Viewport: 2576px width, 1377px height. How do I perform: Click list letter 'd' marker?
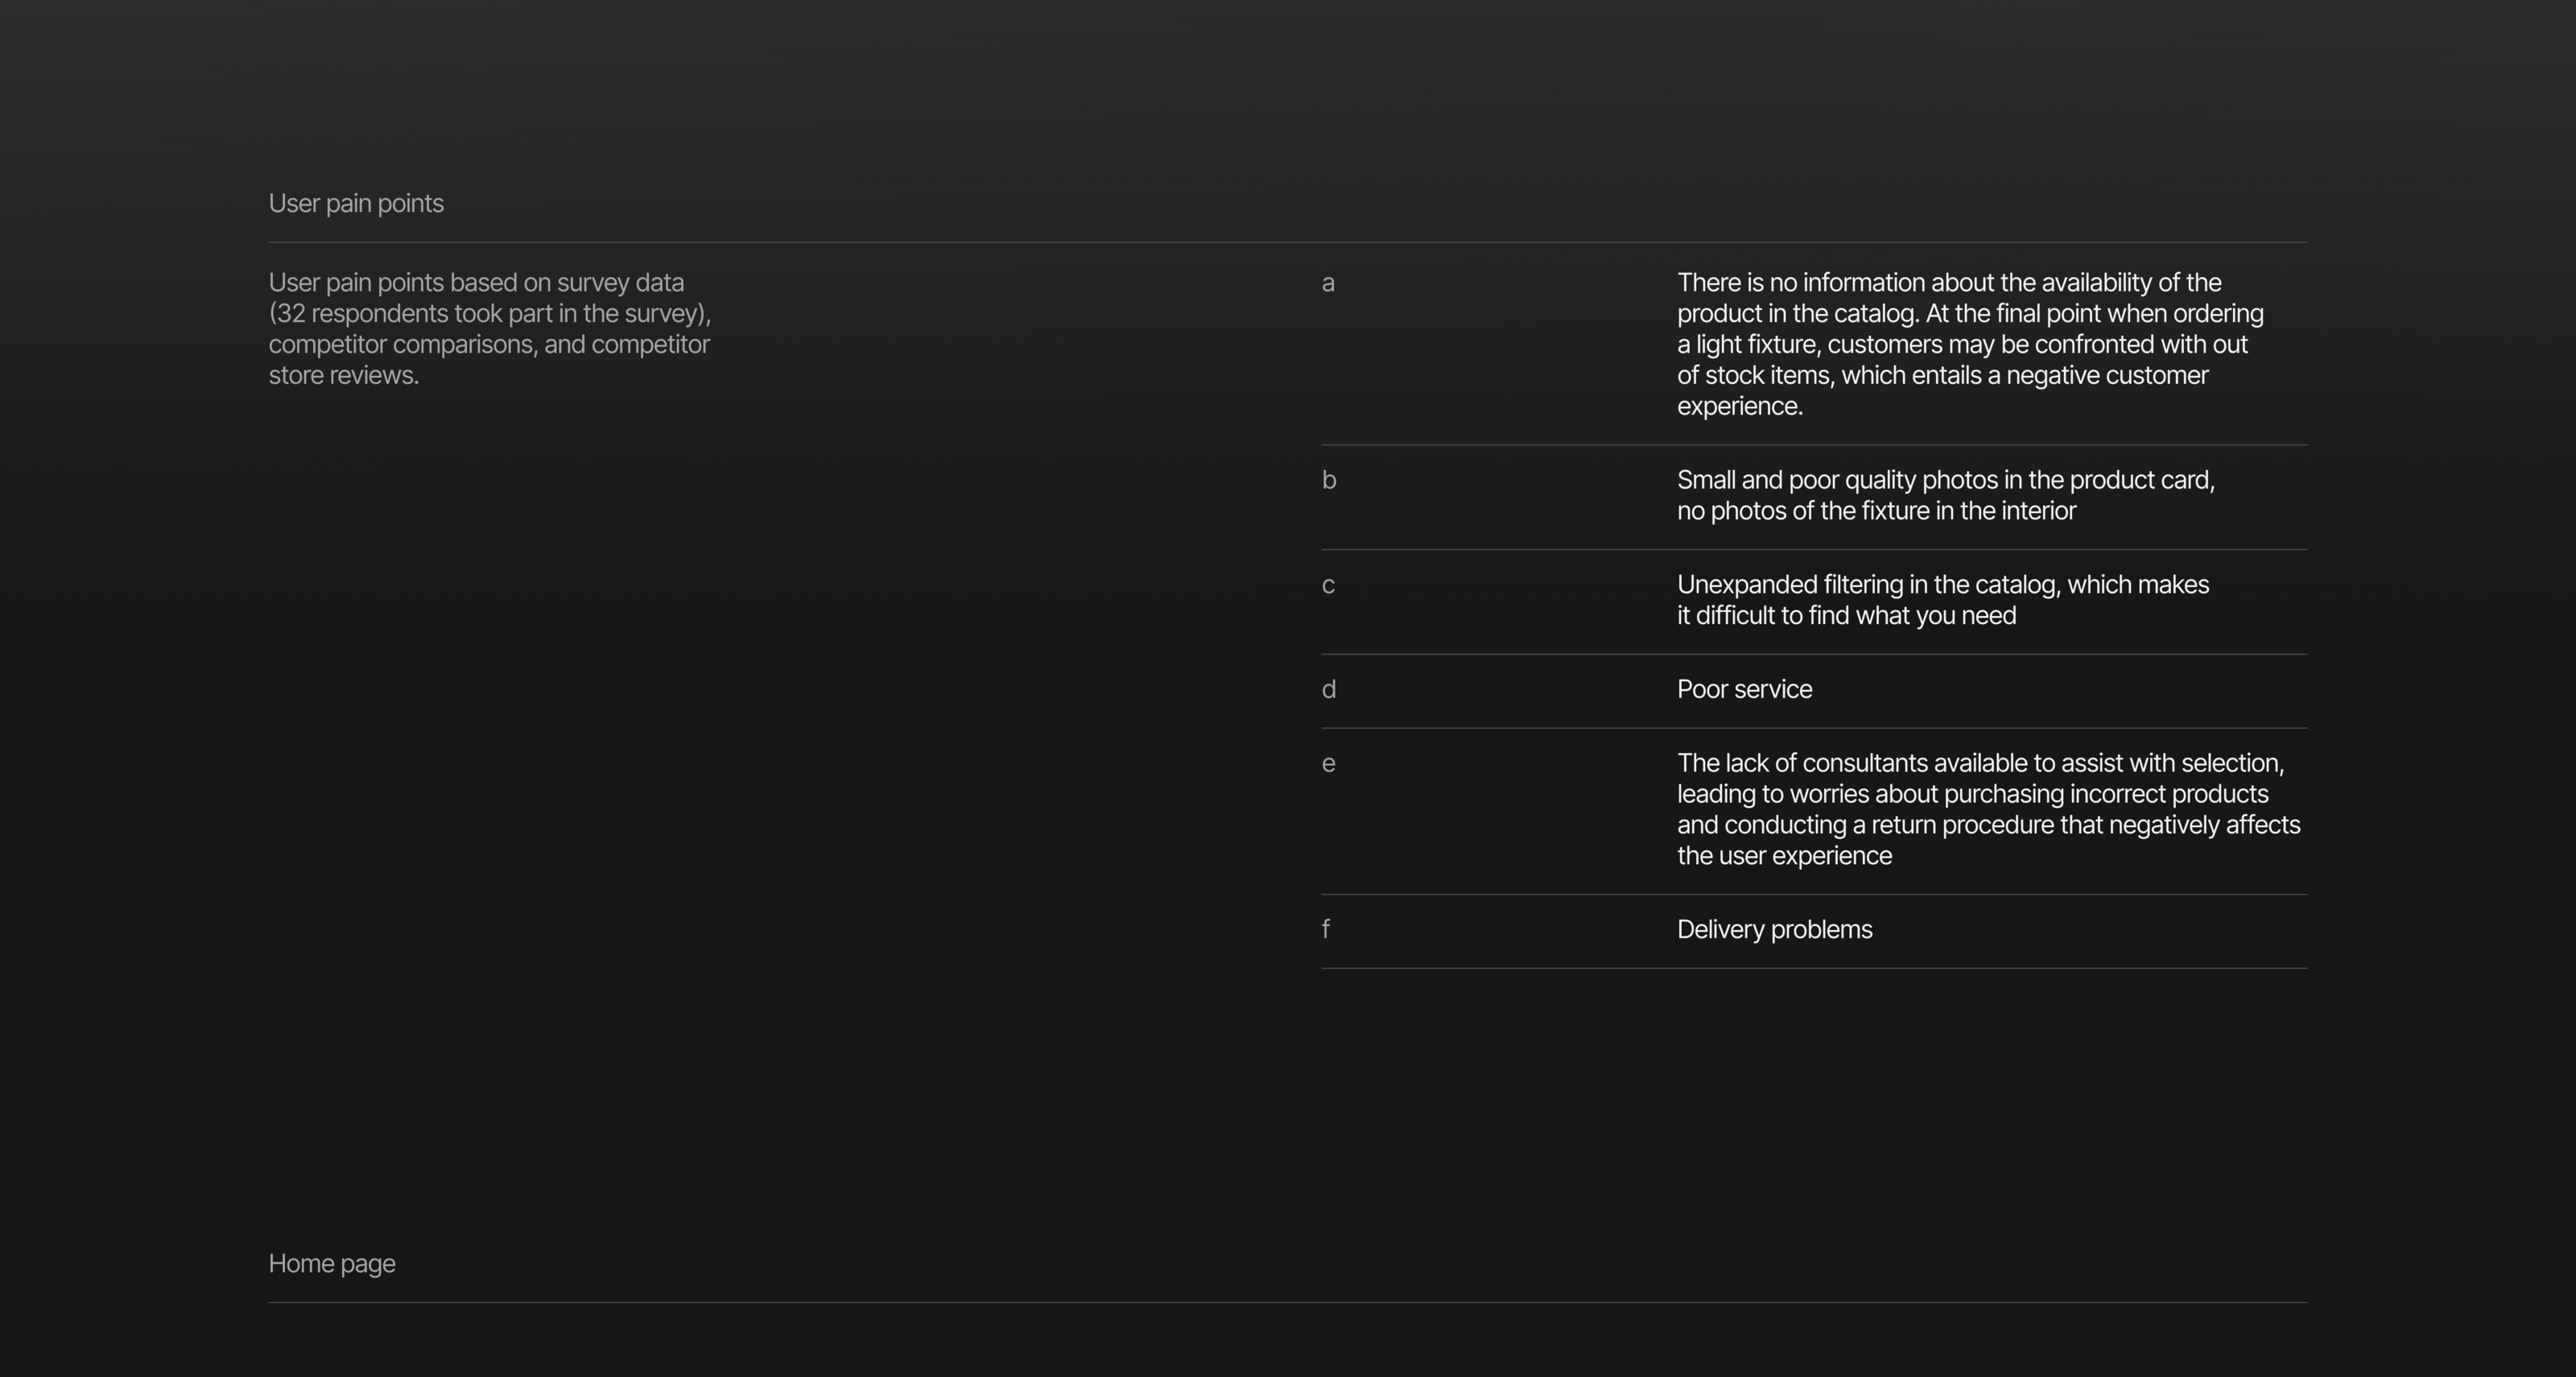1329,690
